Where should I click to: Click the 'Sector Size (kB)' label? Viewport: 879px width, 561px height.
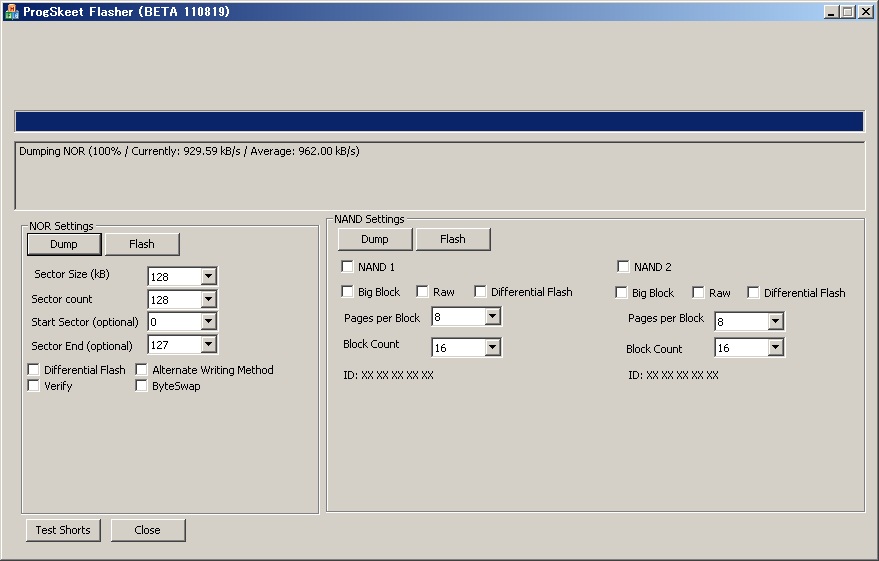point(72,274)
